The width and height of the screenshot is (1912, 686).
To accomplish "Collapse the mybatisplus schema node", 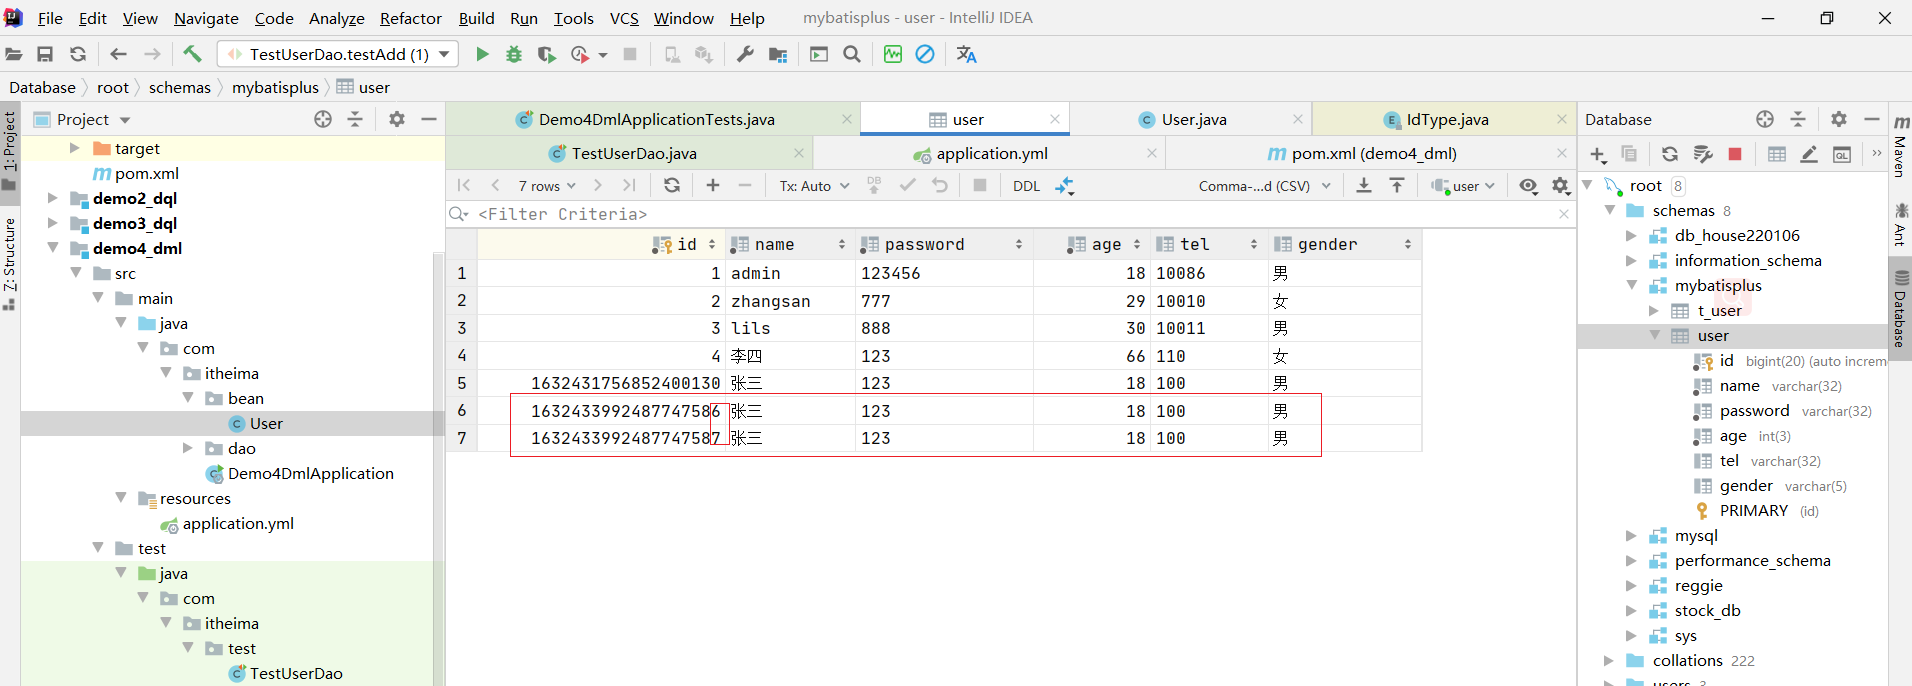I will (1631, 285).
